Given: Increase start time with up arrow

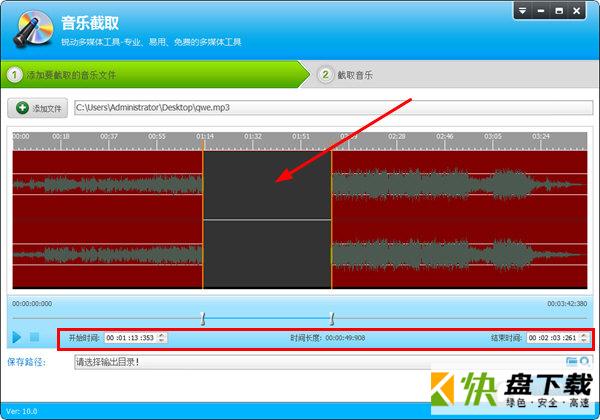Looking at the screenshot, I should 162,335.
